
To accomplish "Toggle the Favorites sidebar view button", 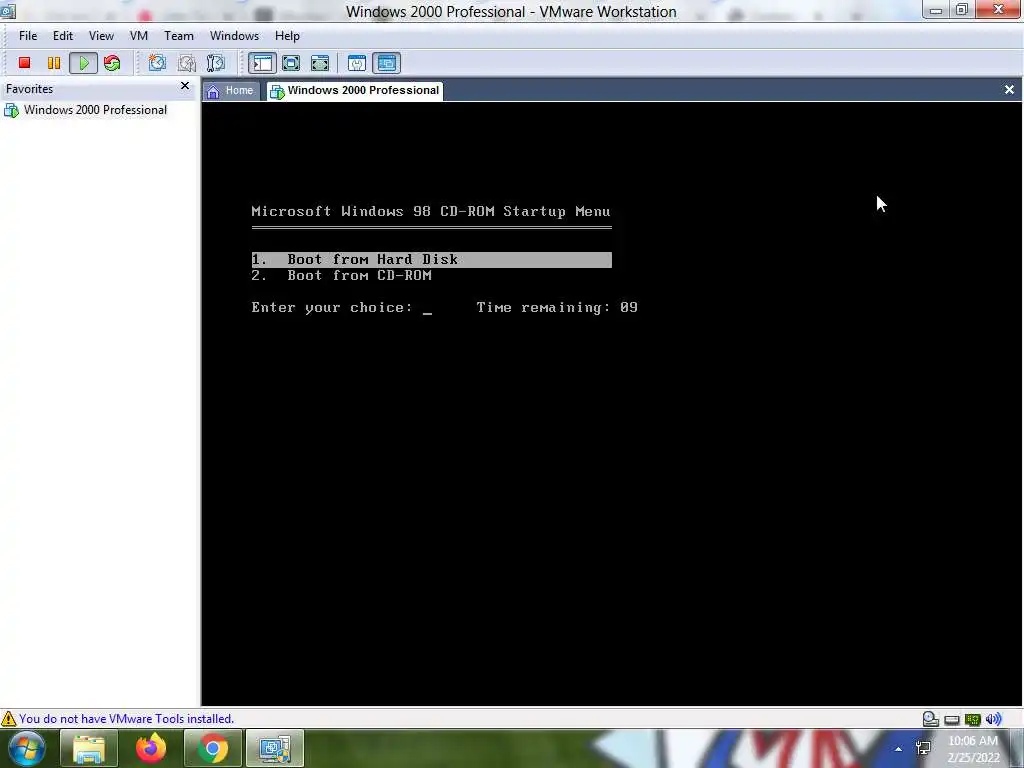I will pyautogui.click(x=262, y=63).
